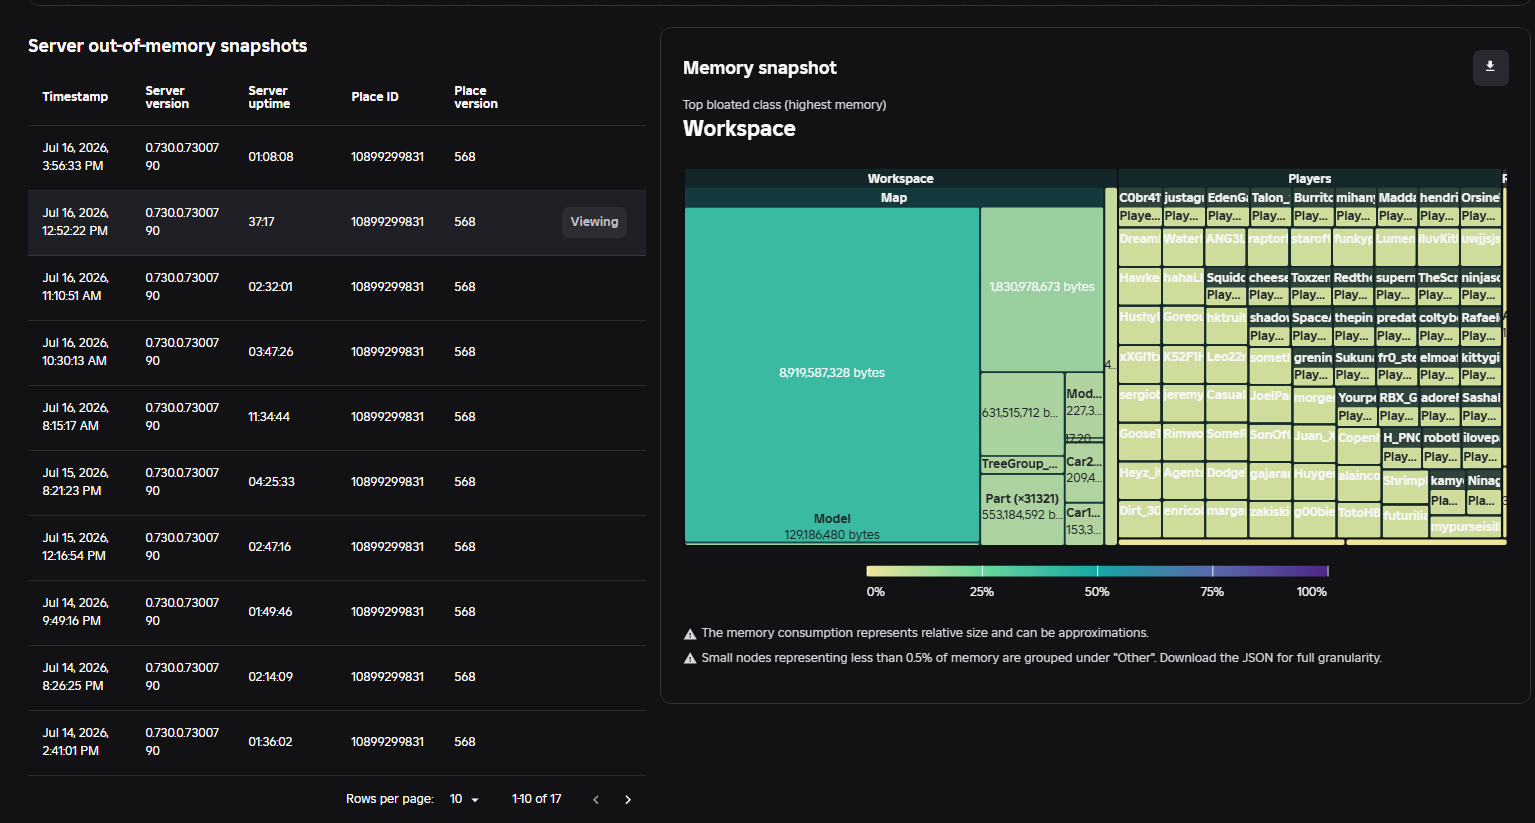The width and height of the screenshot is (1535, 823).
Task: Go to previous page of snapshots
Action: click(596, 799)
